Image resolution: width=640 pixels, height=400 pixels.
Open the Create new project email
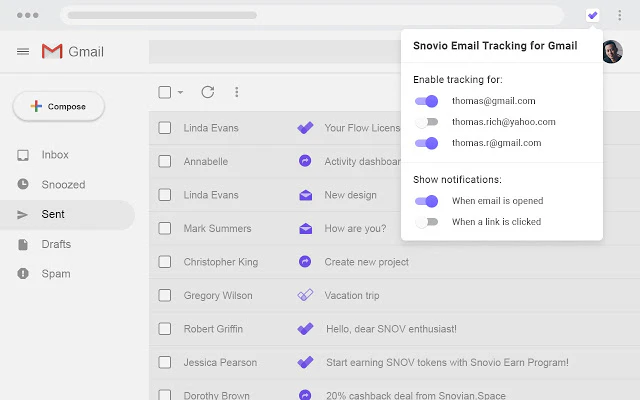[x=367, y=262]
